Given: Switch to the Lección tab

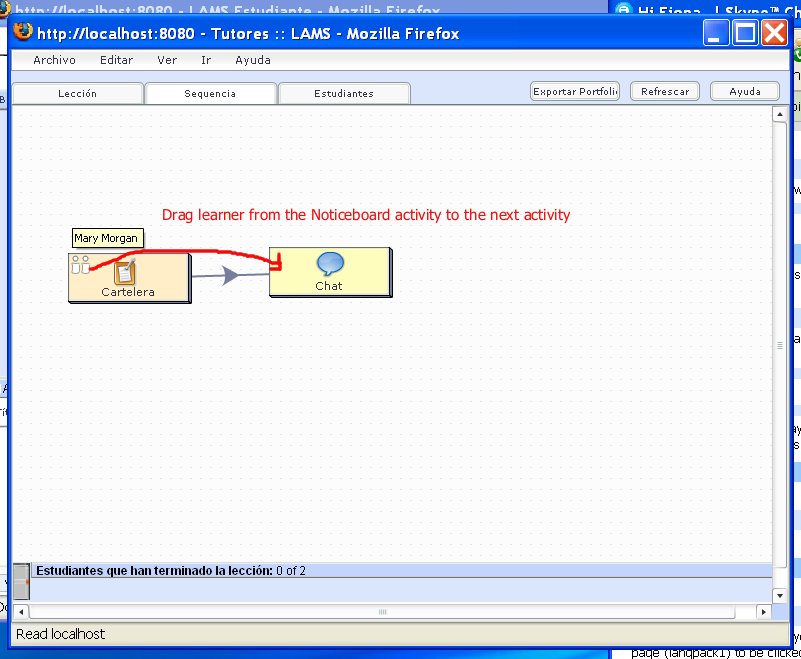Looking at the screenshot, I should [77, 93].
